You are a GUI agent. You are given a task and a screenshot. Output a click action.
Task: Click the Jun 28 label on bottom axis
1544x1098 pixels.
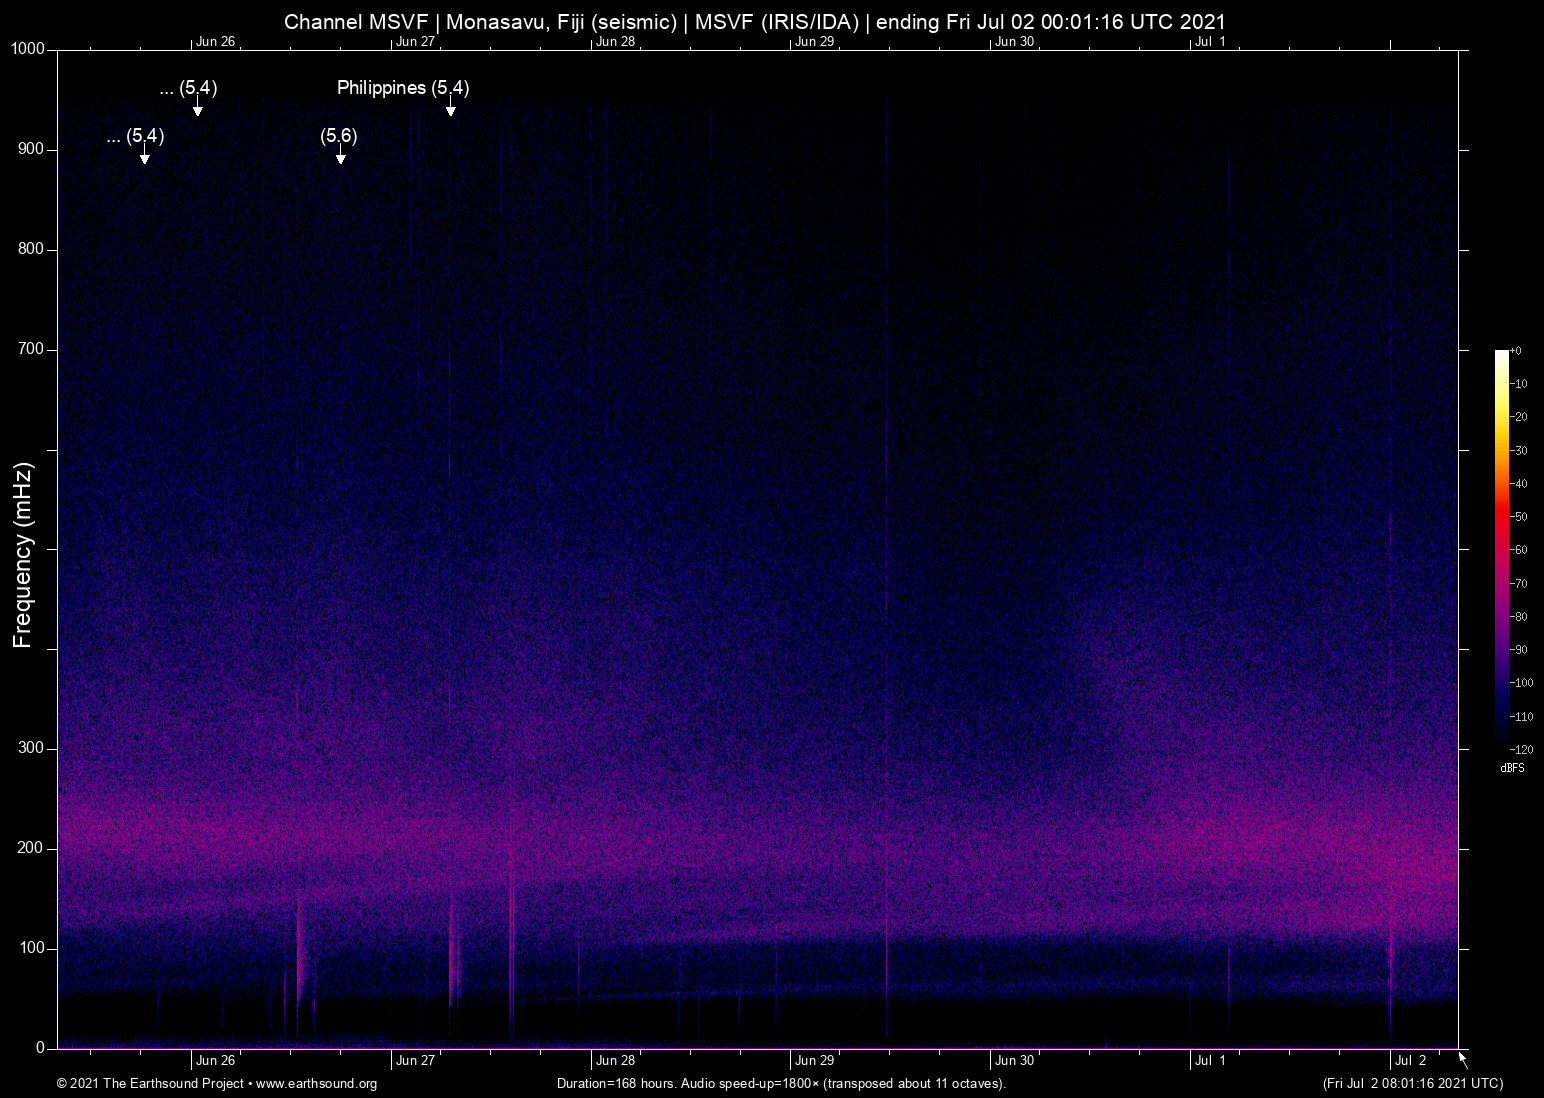click(x=615, y=1061)
